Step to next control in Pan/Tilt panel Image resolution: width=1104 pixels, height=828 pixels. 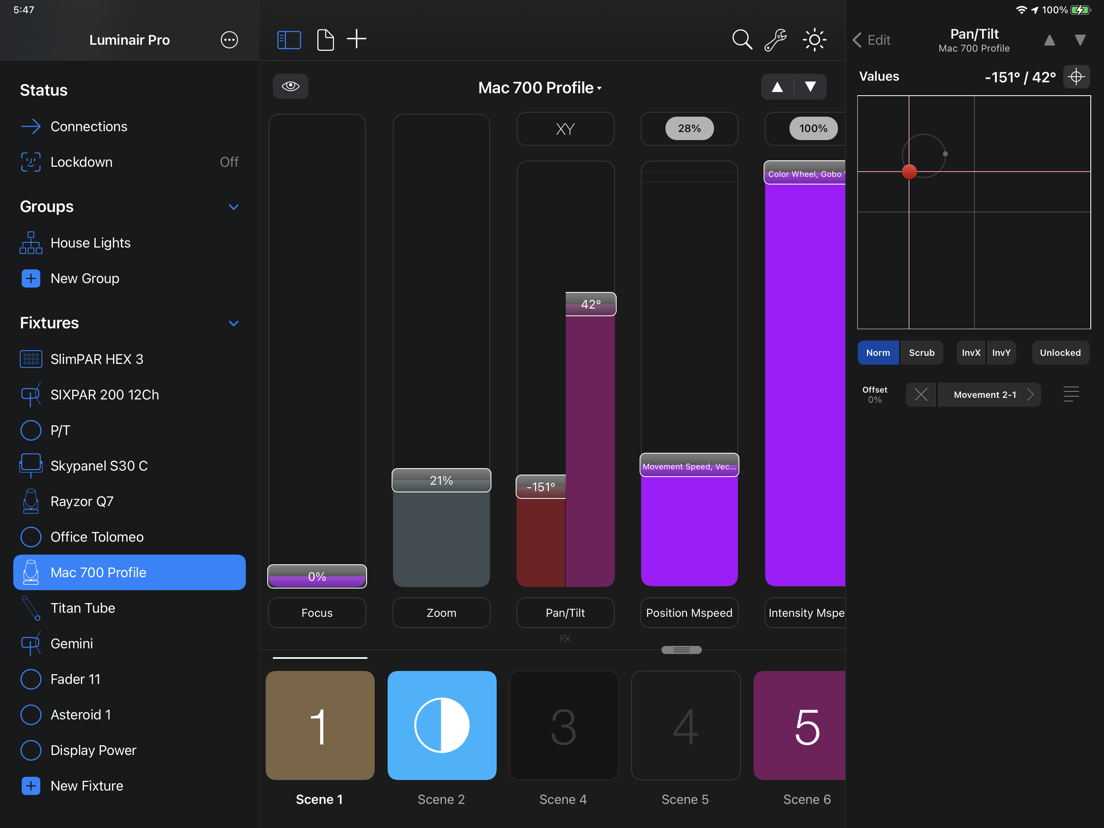[1080, 40]
